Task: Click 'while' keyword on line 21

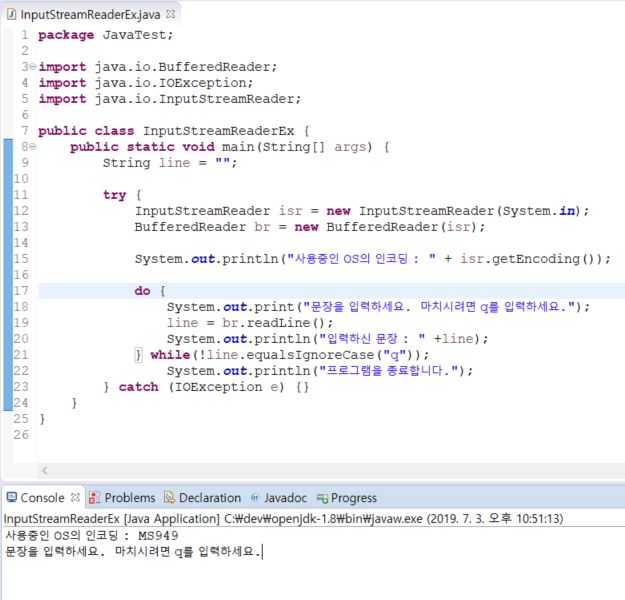Action: point(170,354)
